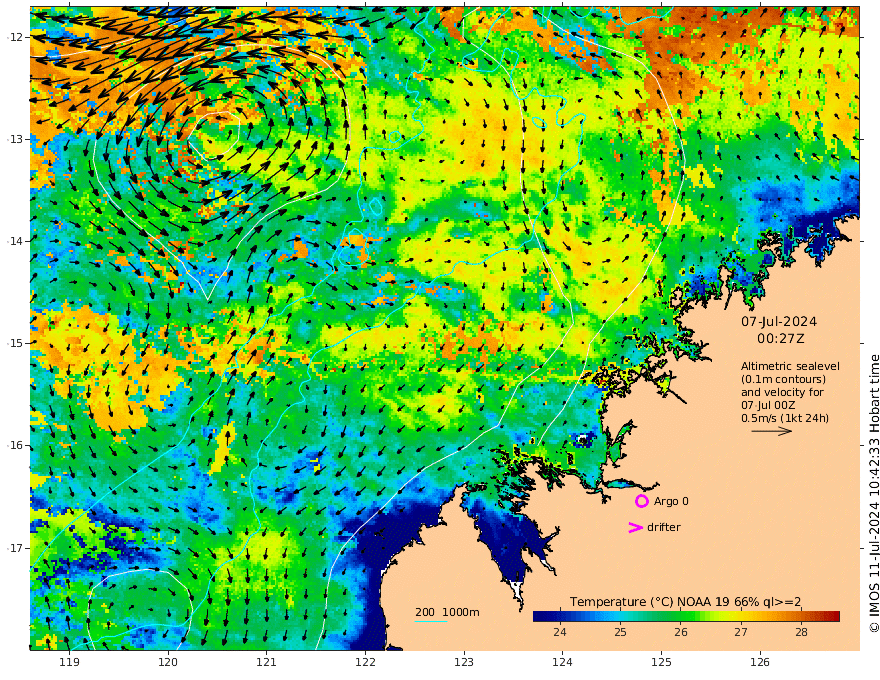Click latitude axis label -15
This screenshot has height=680, width=880.
[x=15, y=343]
